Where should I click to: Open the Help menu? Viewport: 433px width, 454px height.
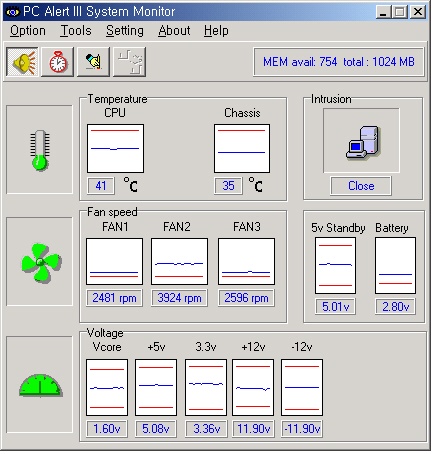tap(216, 31)
